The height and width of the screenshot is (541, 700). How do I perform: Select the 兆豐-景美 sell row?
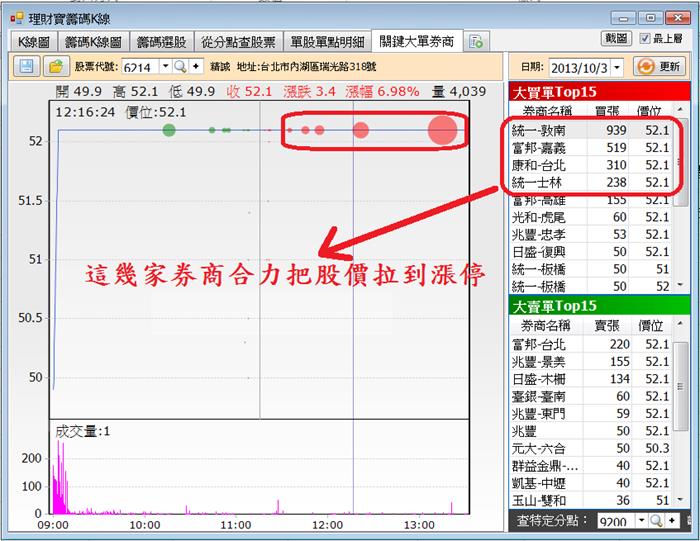(591, 362)
